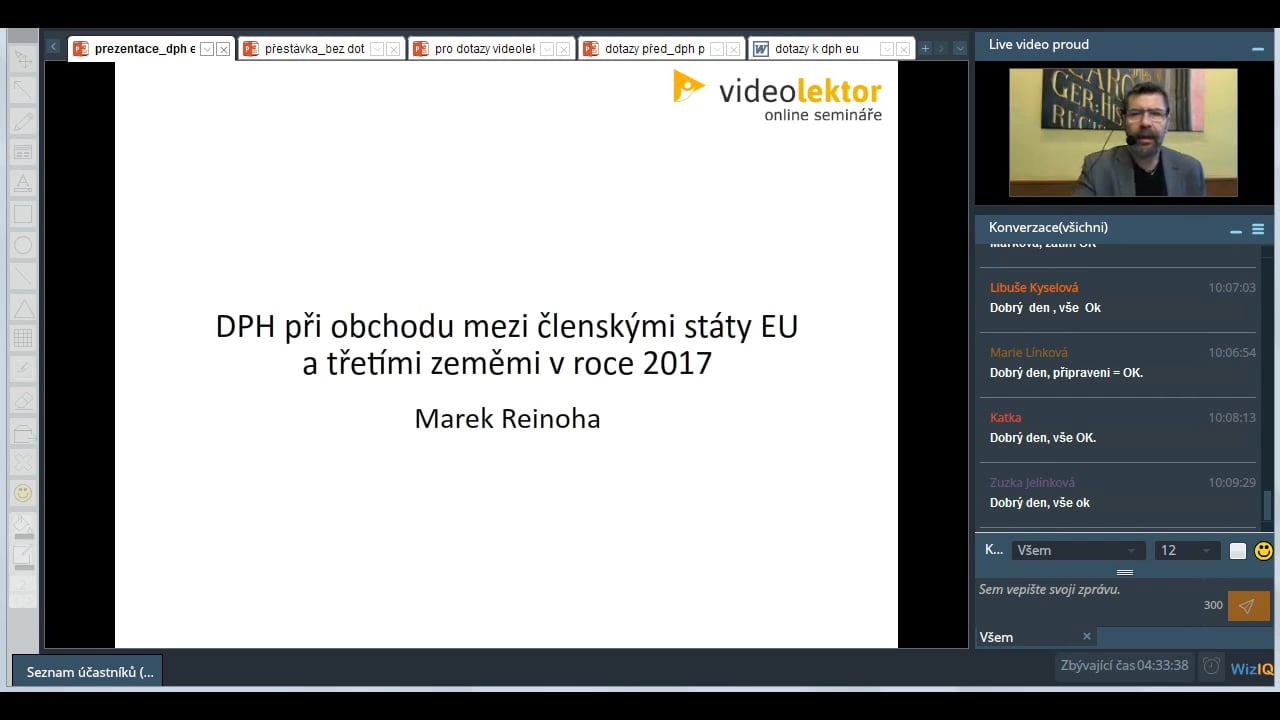Click the chat input resize handle
The height and width of the screenshot is (720, 1280).
[x=1125, y=573]
